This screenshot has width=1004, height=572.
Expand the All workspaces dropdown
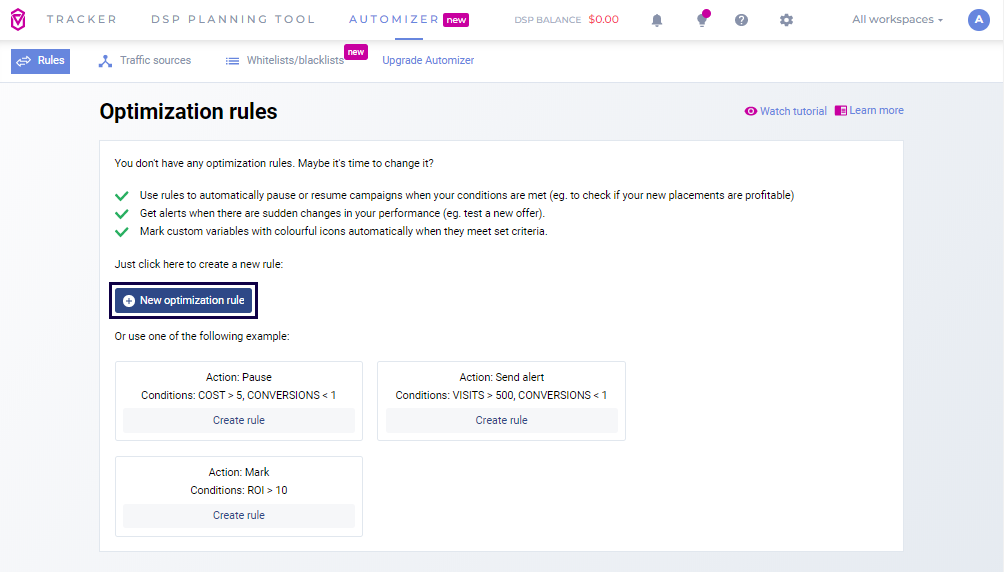click(x=897, y=20)
